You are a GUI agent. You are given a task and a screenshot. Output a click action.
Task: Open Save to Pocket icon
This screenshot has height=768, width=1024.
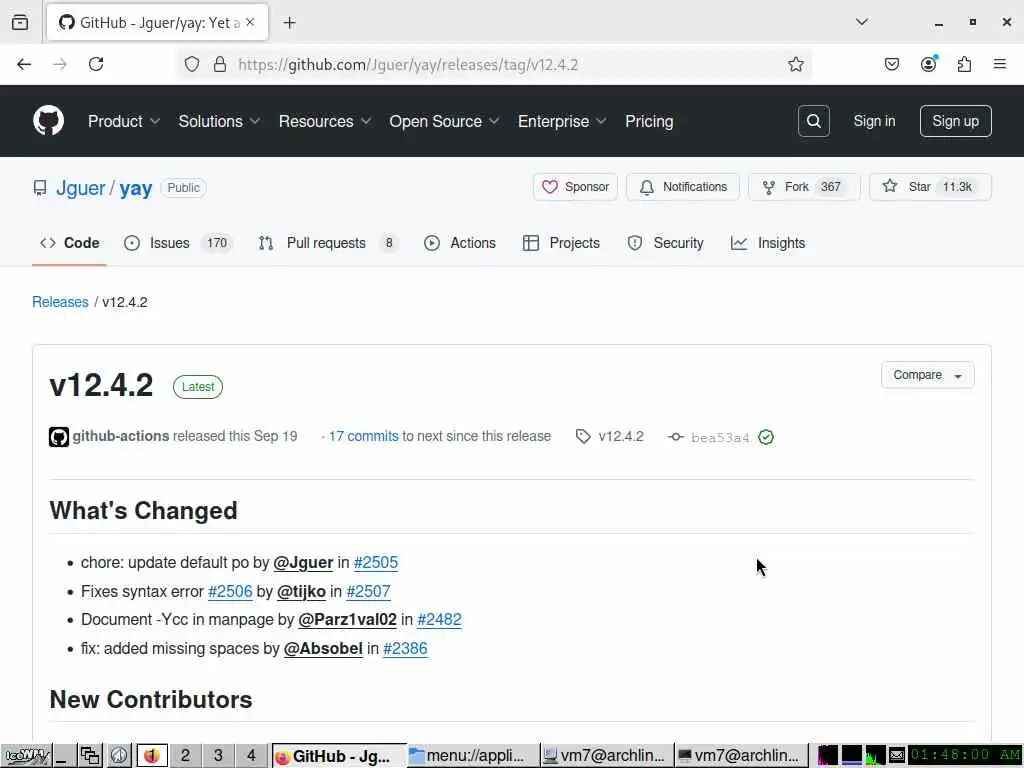891,64
